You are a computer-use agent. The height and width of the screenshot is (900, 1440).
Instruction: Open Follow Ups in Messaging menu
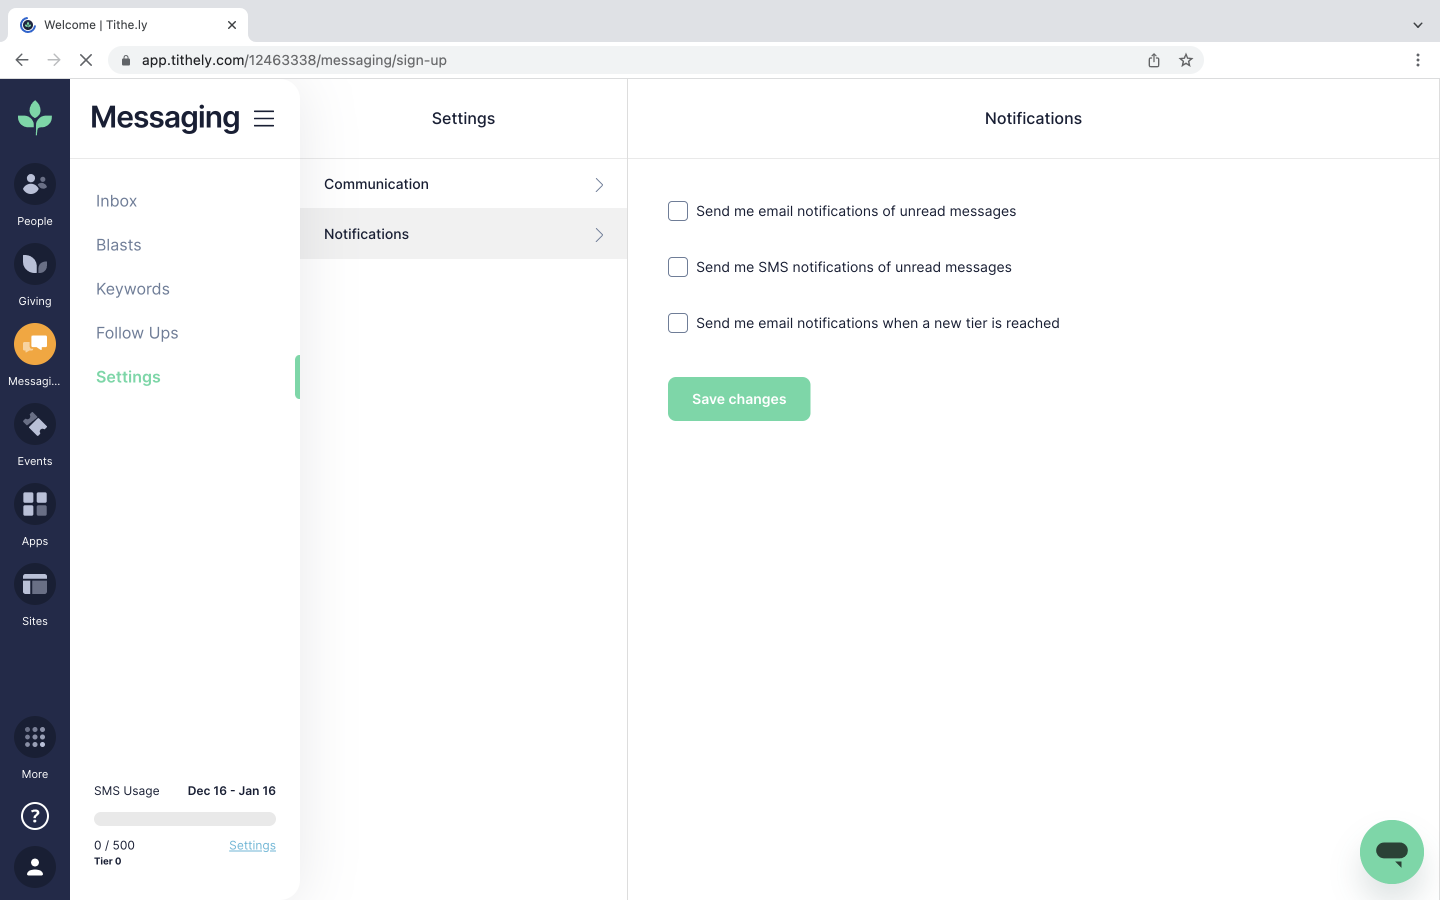pyautogui.click(x=137, y=333)
